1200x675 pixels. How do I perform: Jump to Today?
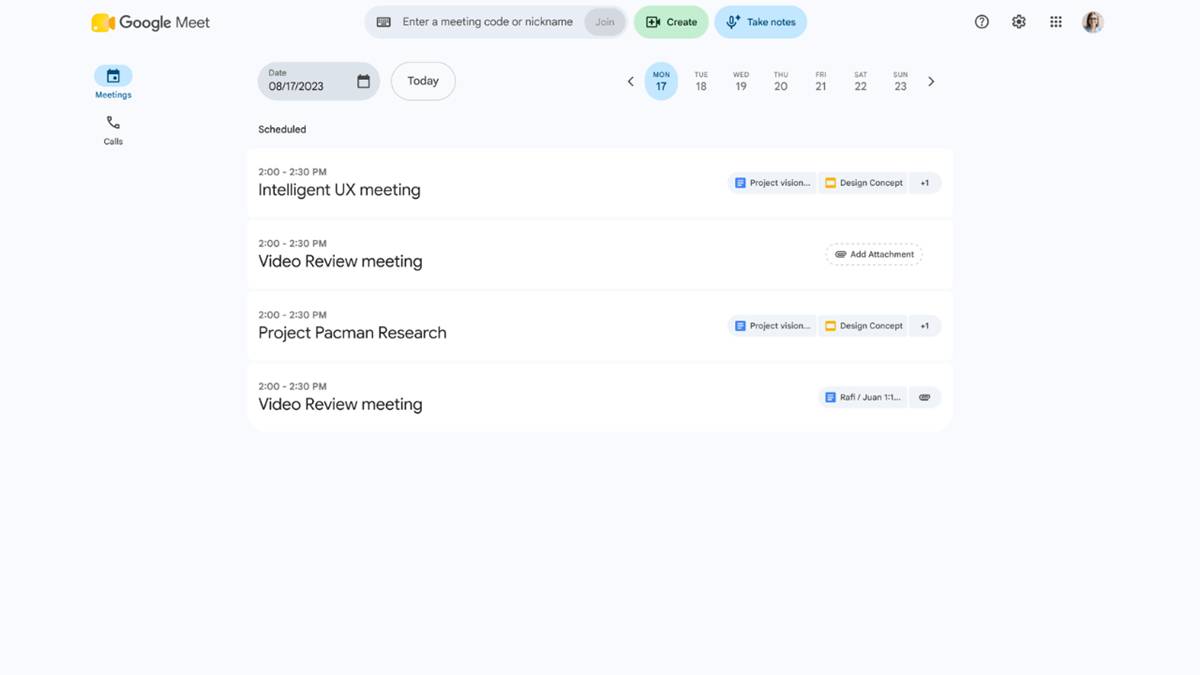[423, 81]
